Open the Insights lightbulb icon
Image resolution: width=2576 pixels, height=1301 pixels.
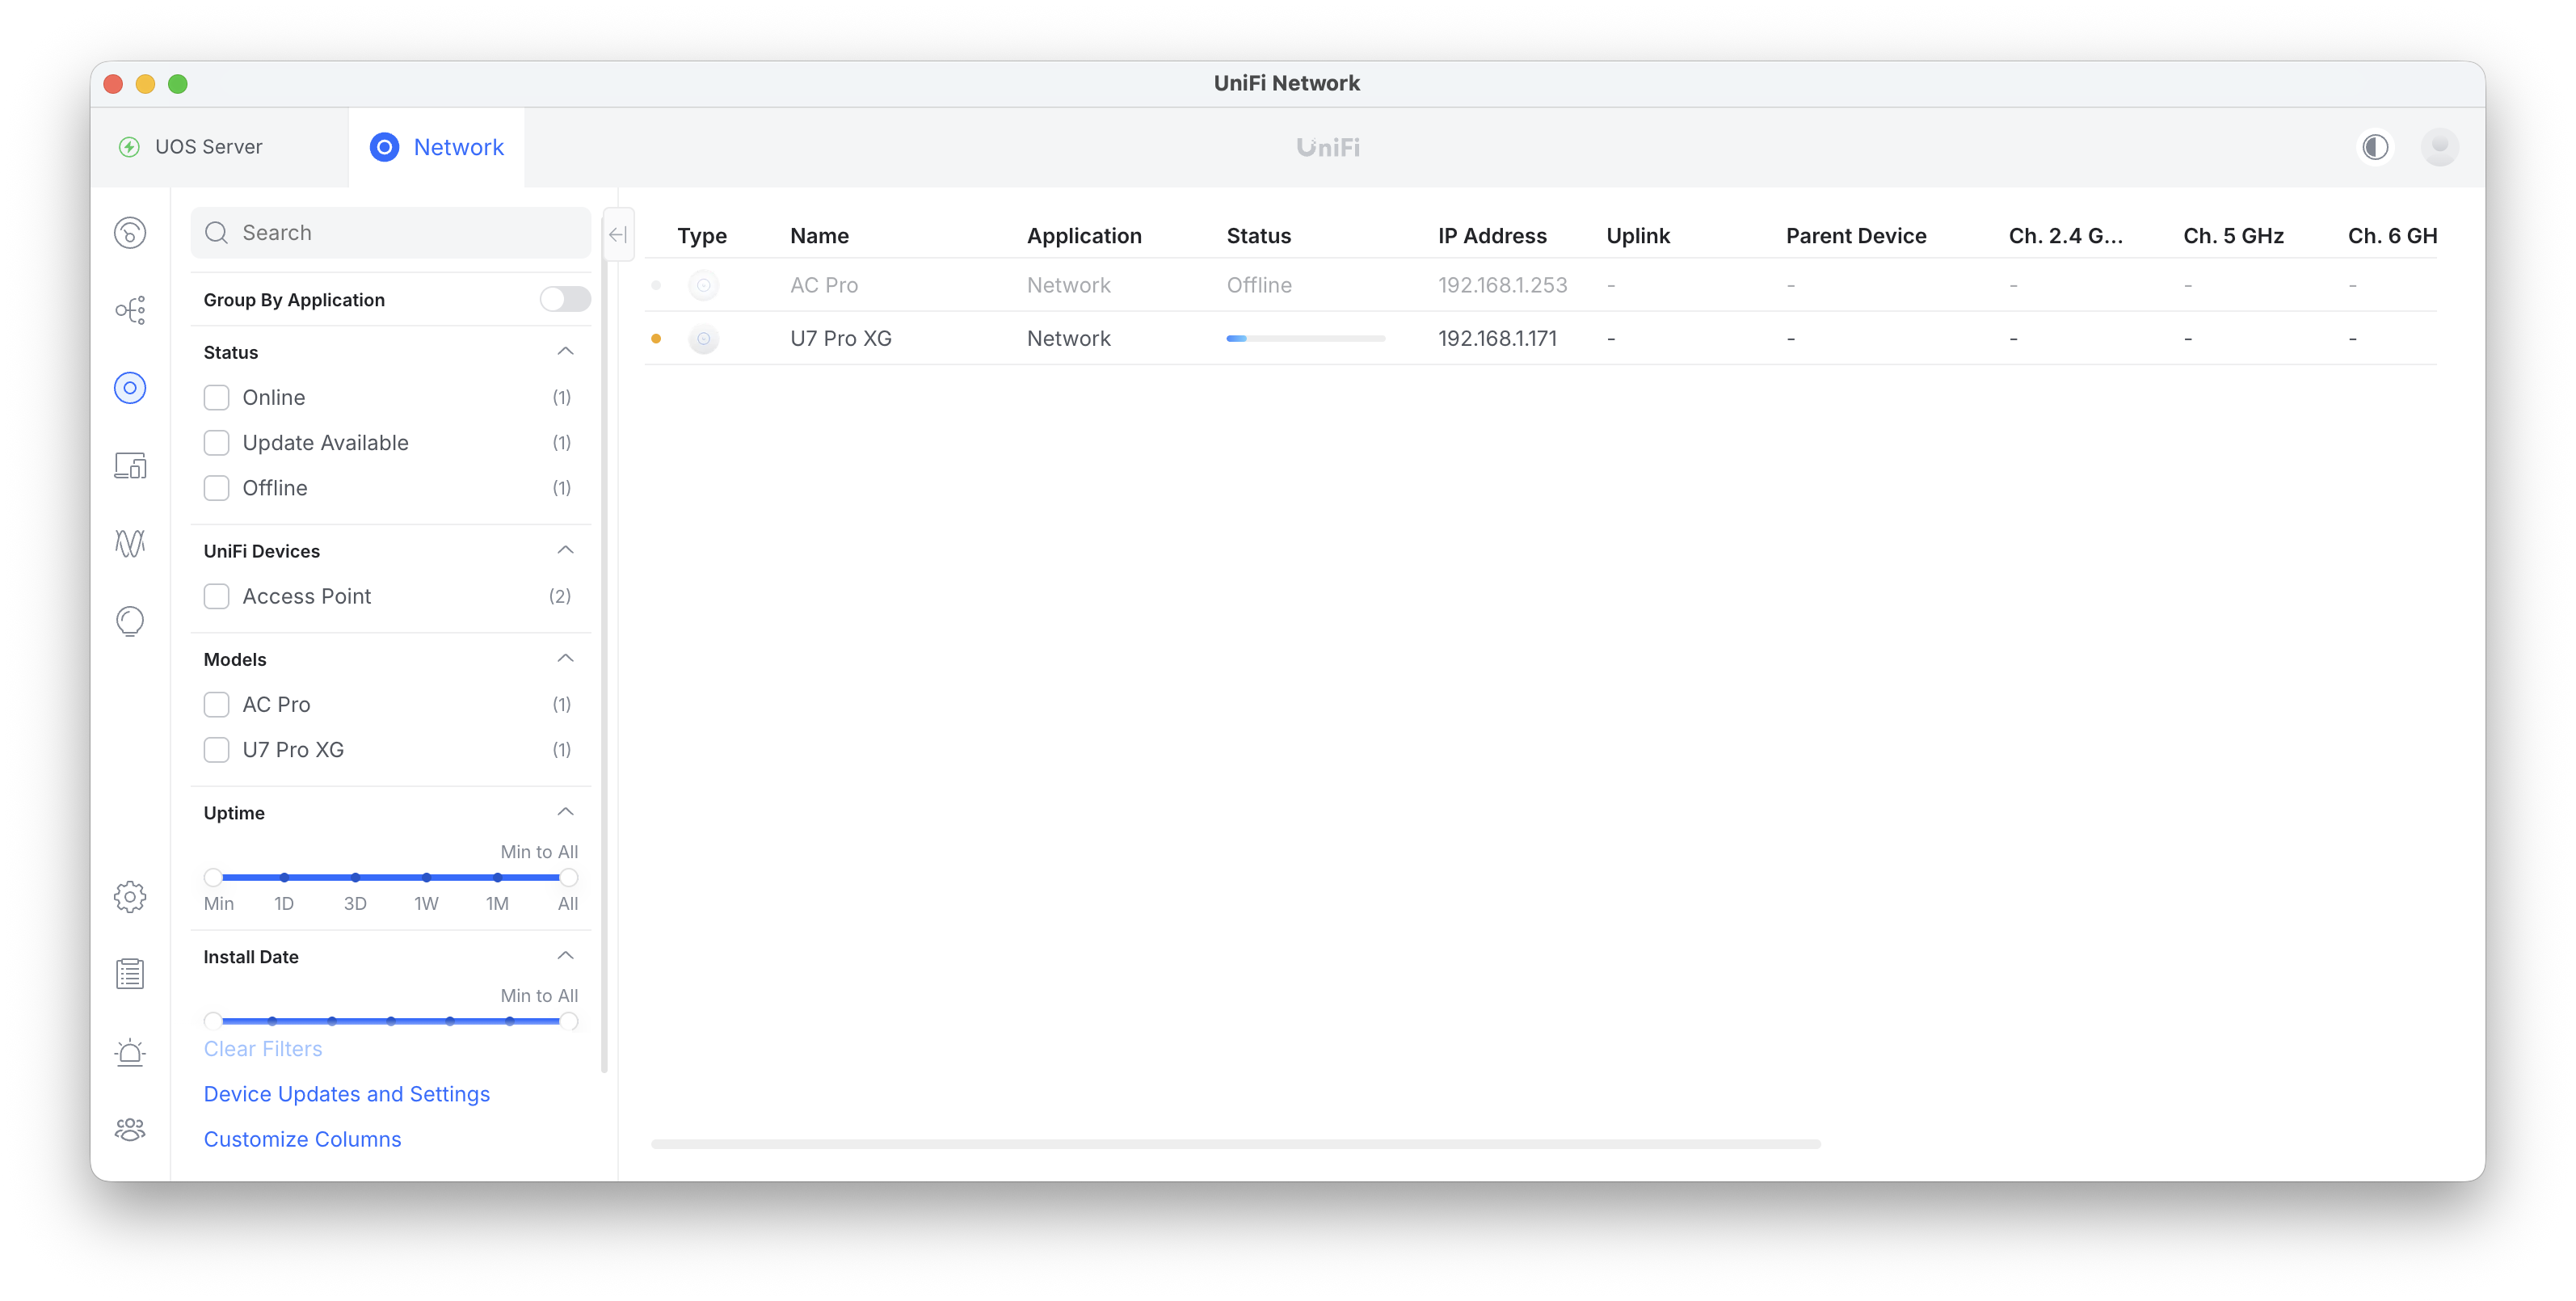tap(130, 621)
